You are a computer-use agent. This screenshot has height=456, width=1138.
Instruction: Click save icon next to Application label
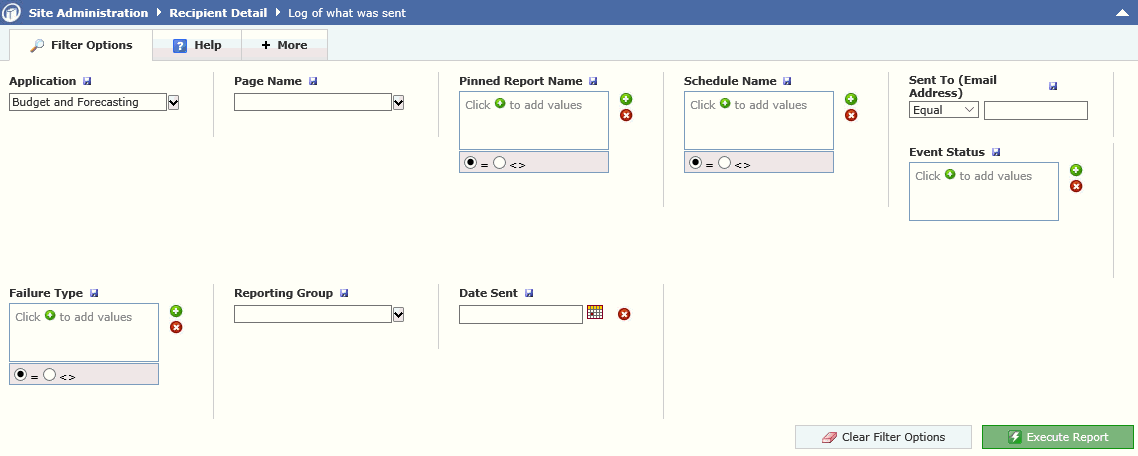coord(87,81)
